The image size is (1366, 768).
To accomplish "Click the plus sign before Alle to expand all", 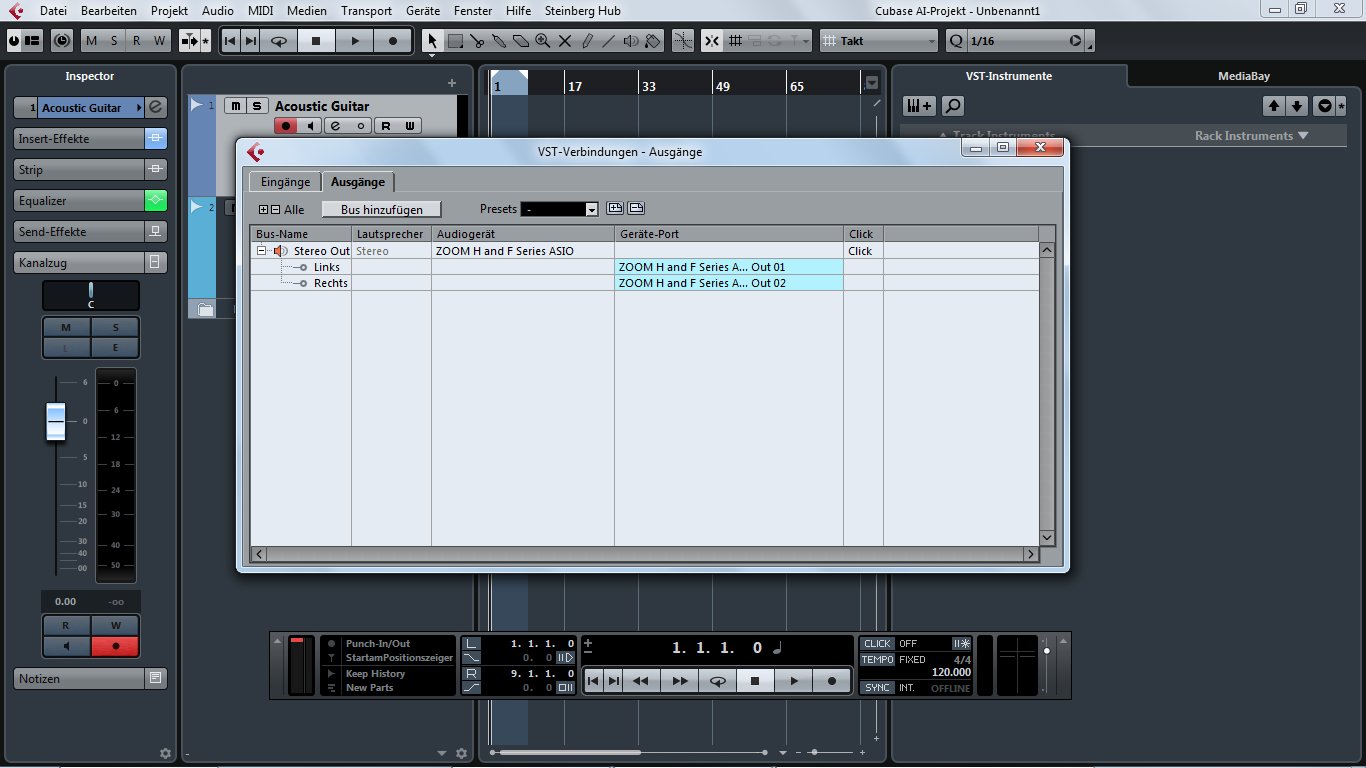I will tap(263, 210).
